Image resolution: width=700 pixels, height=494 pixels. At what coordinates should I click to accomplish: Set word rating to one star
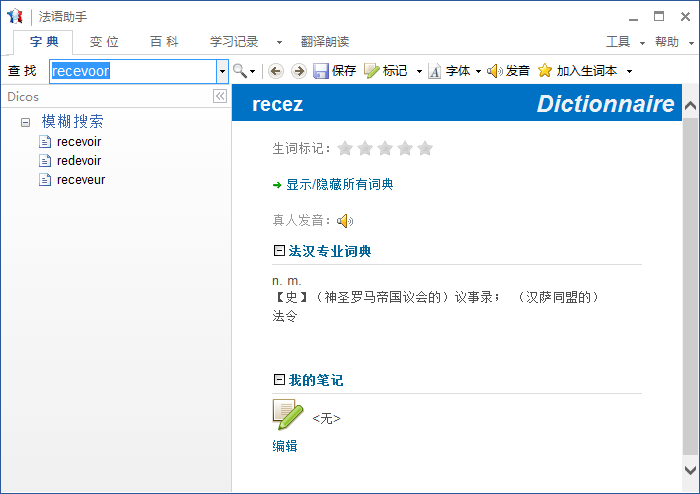tap(345, 148)
